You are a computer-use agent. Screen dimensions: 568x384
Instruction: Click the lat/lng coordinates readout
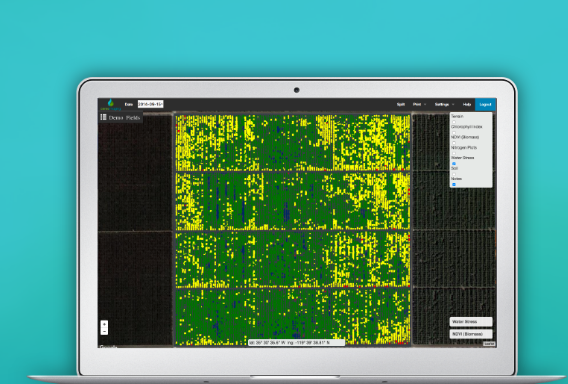[x=296, y=342]
